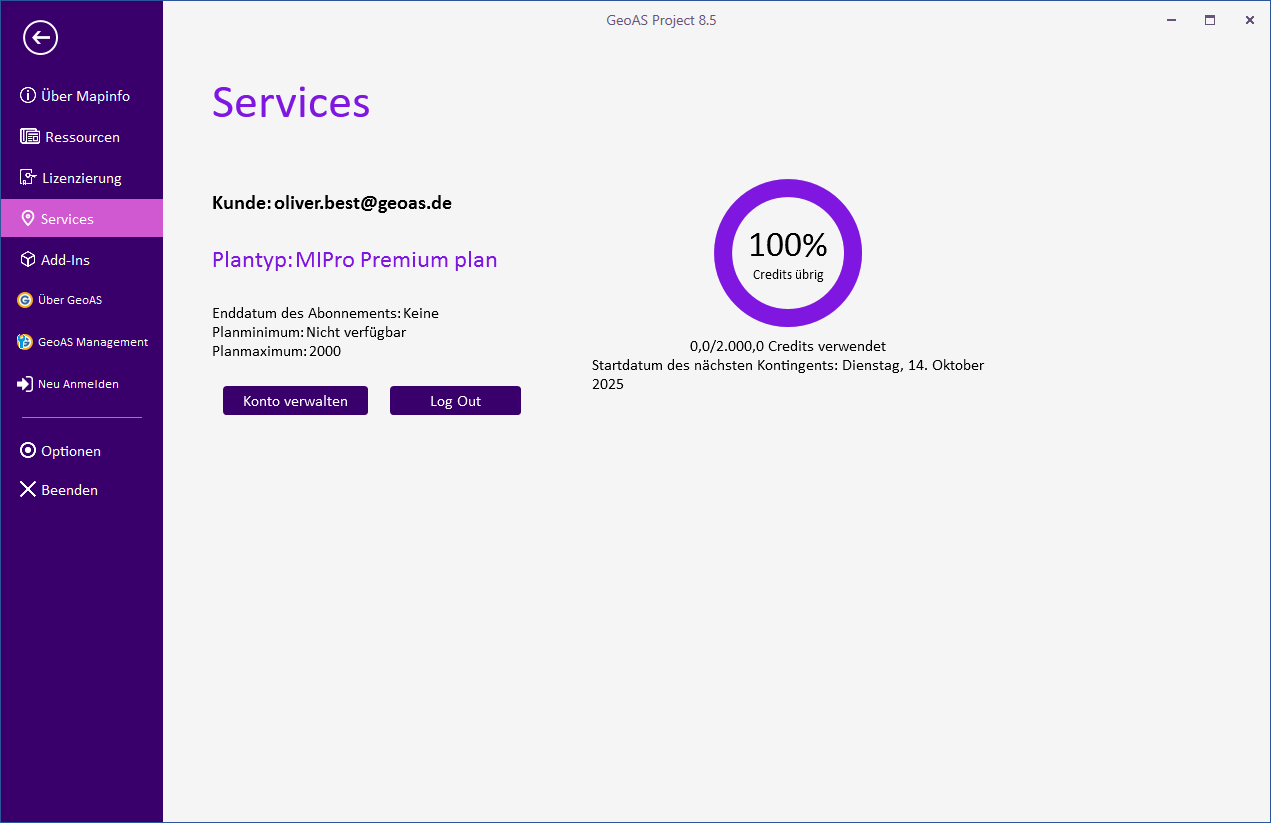Select the Services sidebar entry
The width and height of the screenshot is (1271, 823).
67,219
